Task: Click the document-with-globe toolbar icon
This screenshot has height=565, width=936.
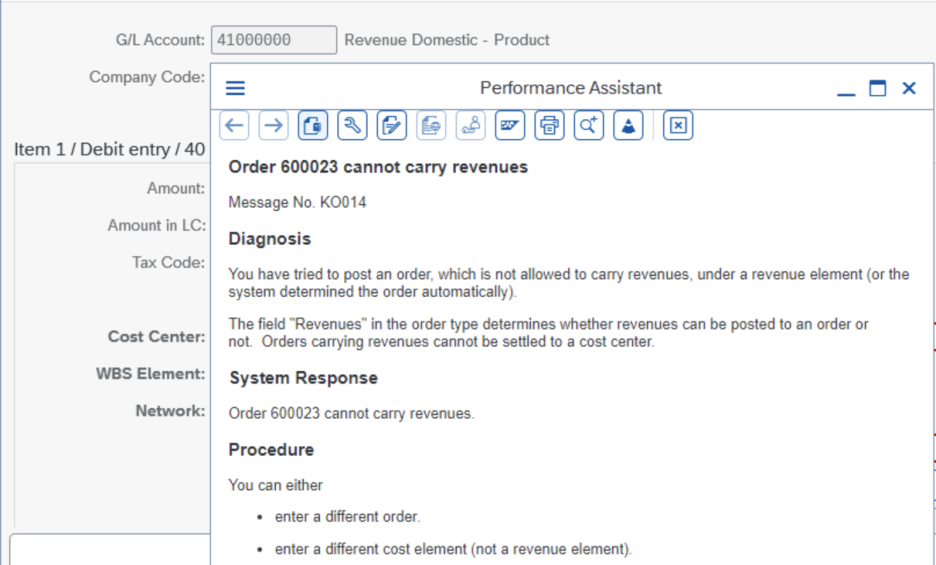Action: click(431, 125)
